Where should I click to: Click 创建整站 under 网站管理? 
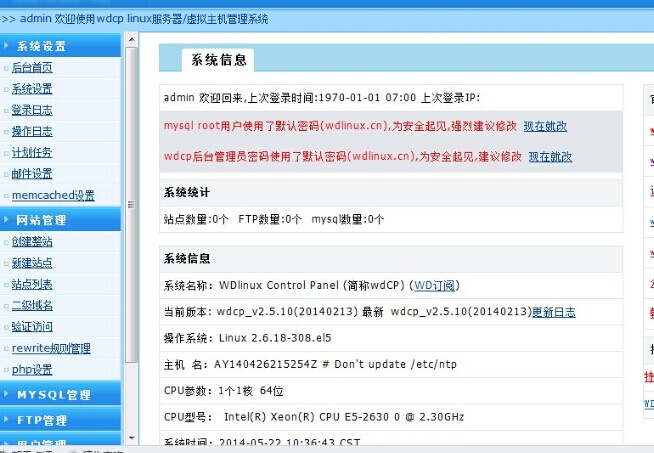[32, 242]
